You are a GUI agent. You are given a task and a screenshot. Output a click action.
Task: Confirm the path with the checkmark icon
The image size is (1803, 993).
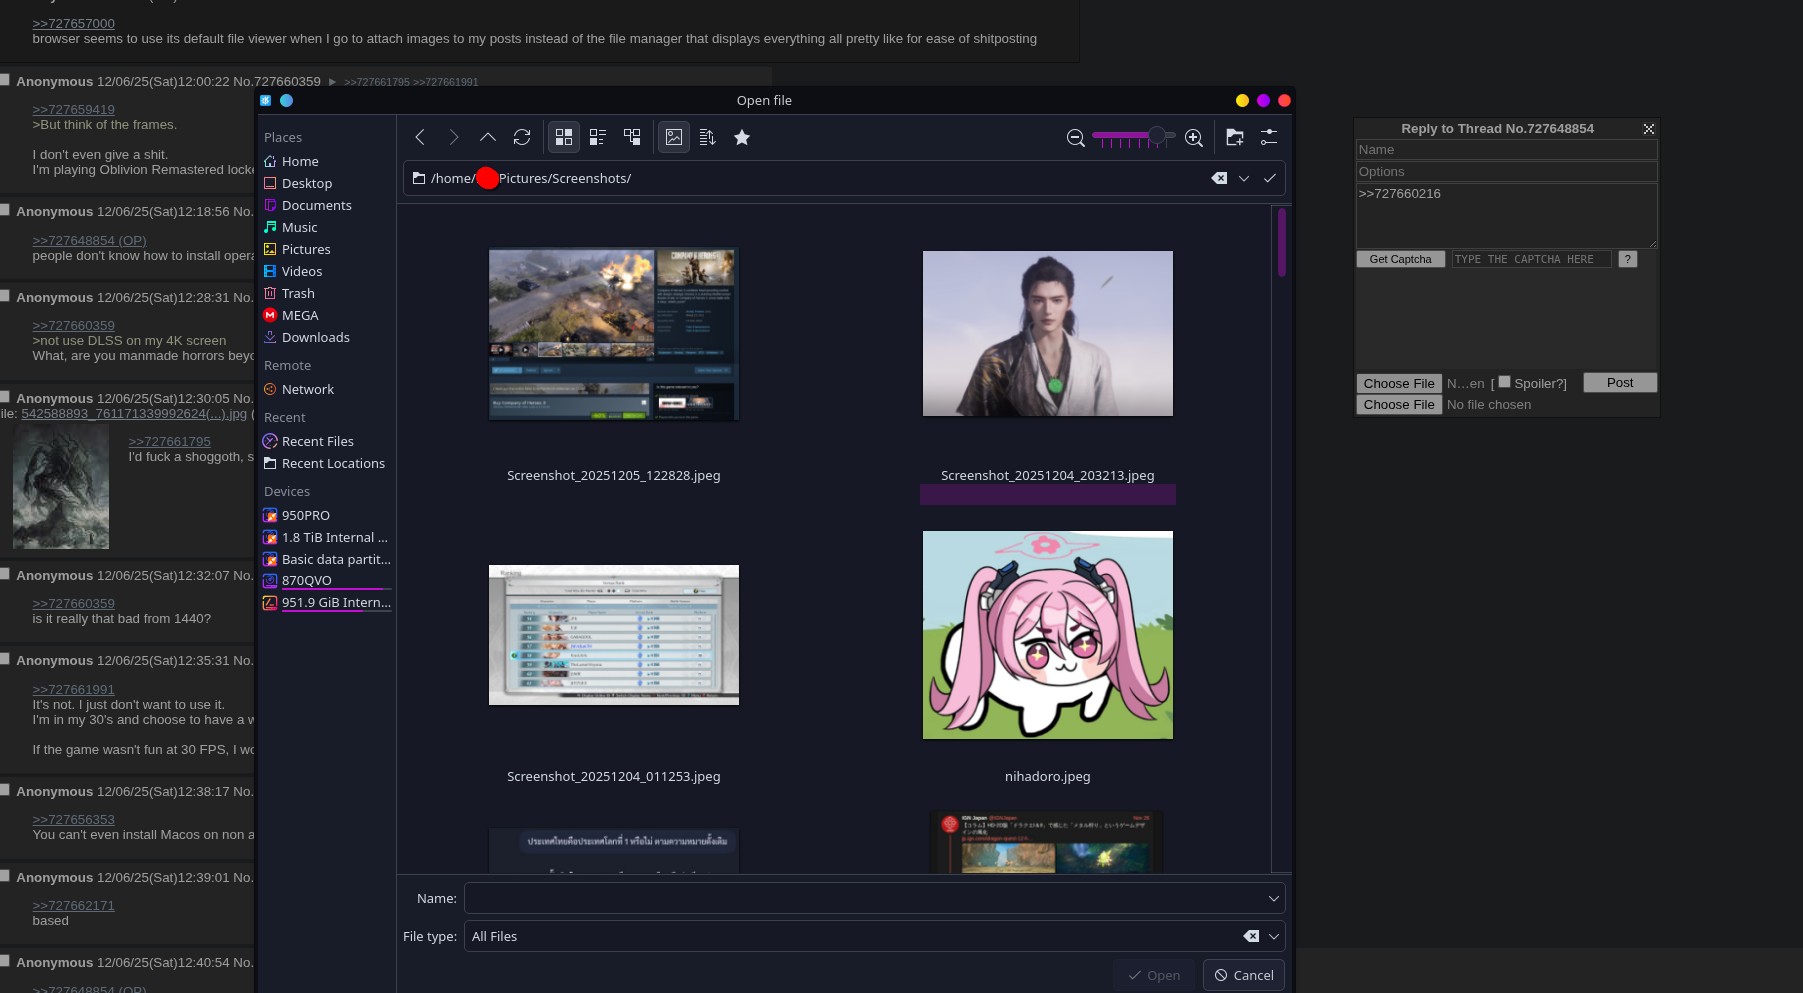(x=1270, y=178)
